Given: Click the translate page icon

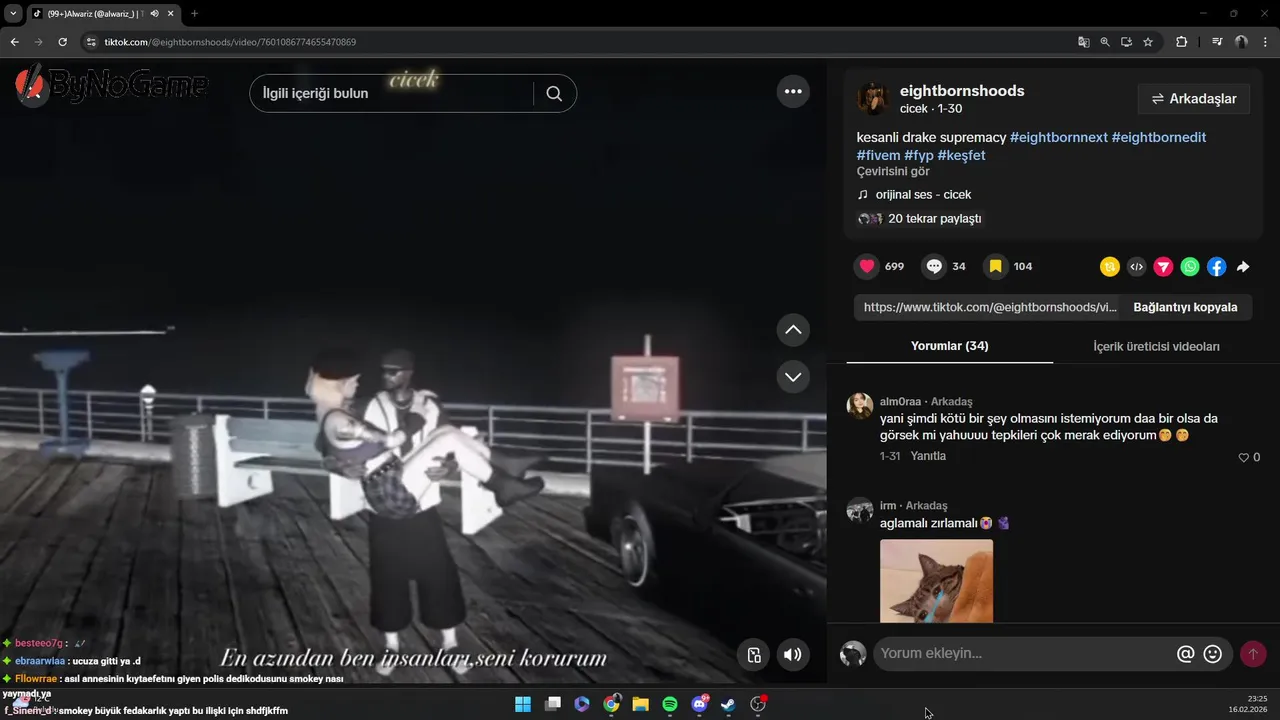Looking at the screenshot, I should (x=1083, y=42).
